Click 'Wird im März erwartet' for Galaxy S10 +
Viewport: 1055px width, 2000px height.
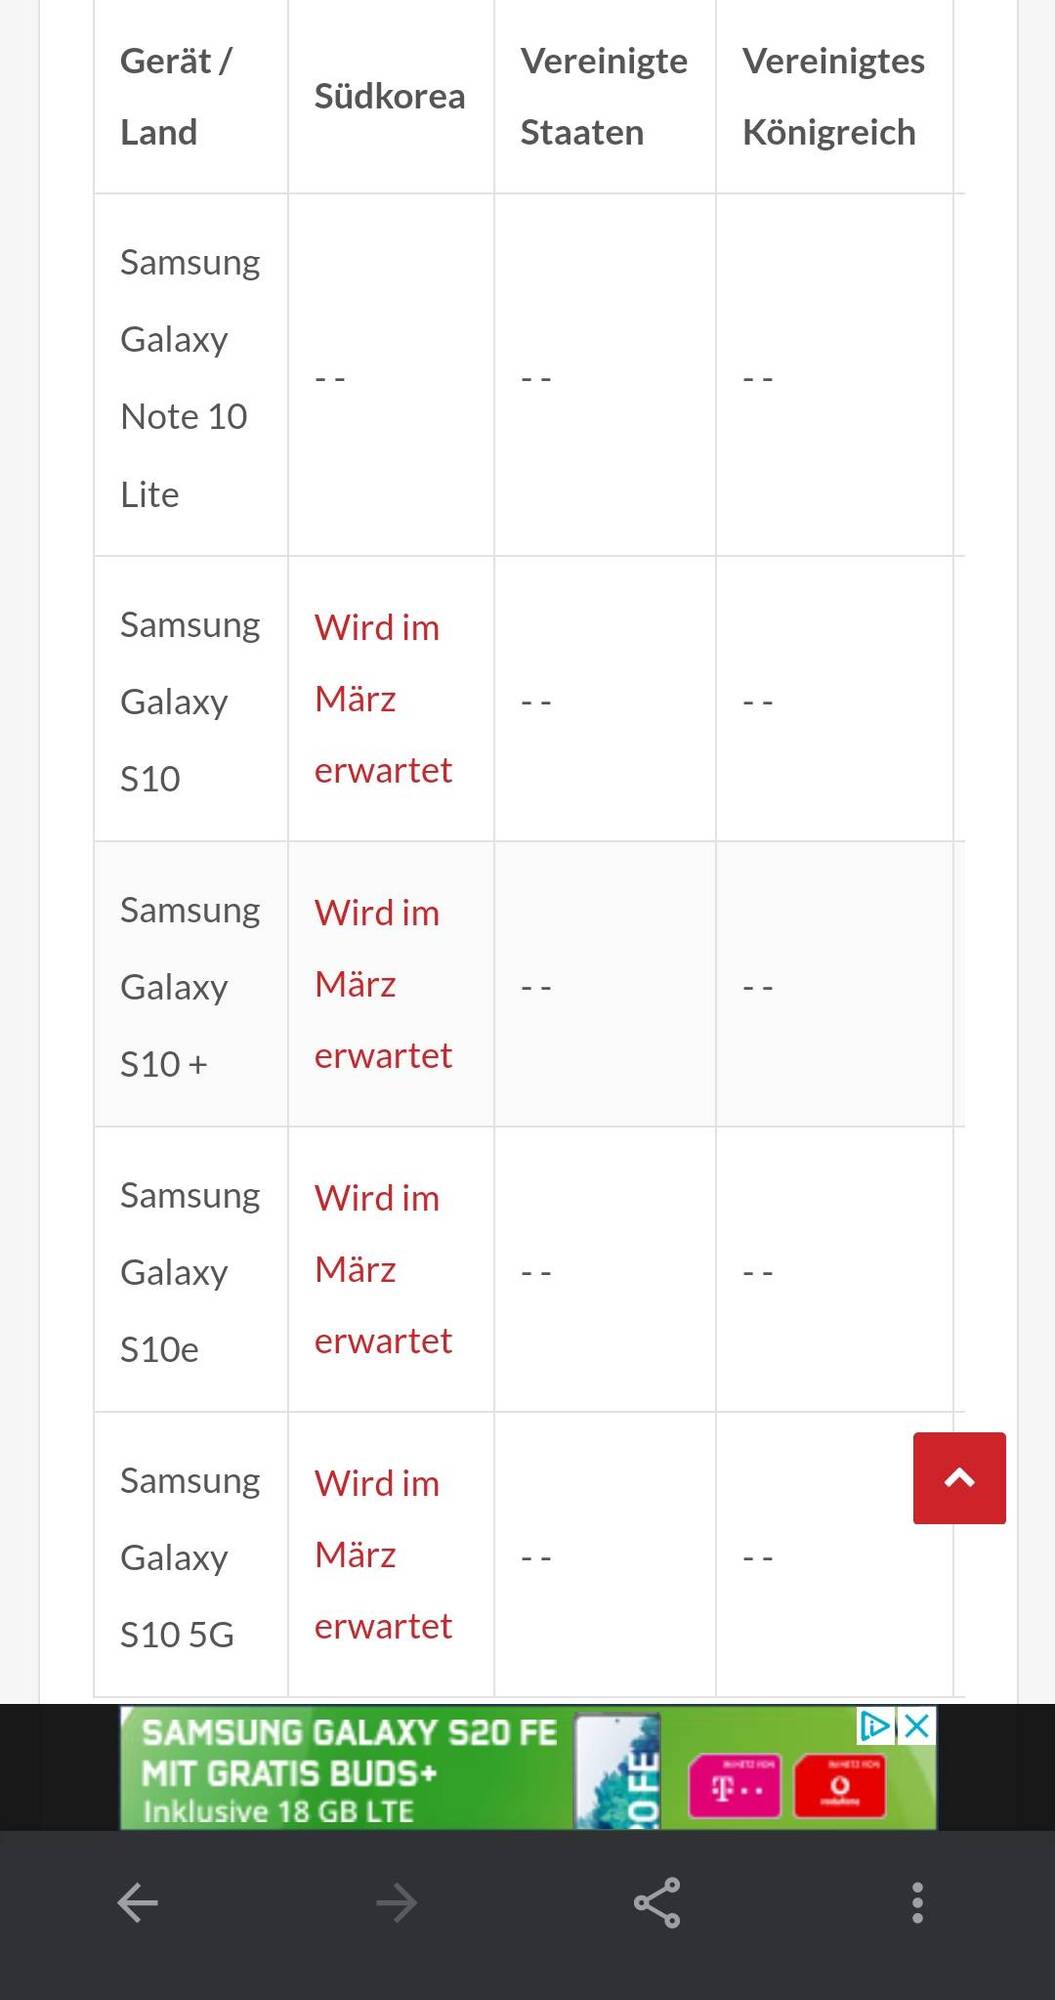point(383,984)
